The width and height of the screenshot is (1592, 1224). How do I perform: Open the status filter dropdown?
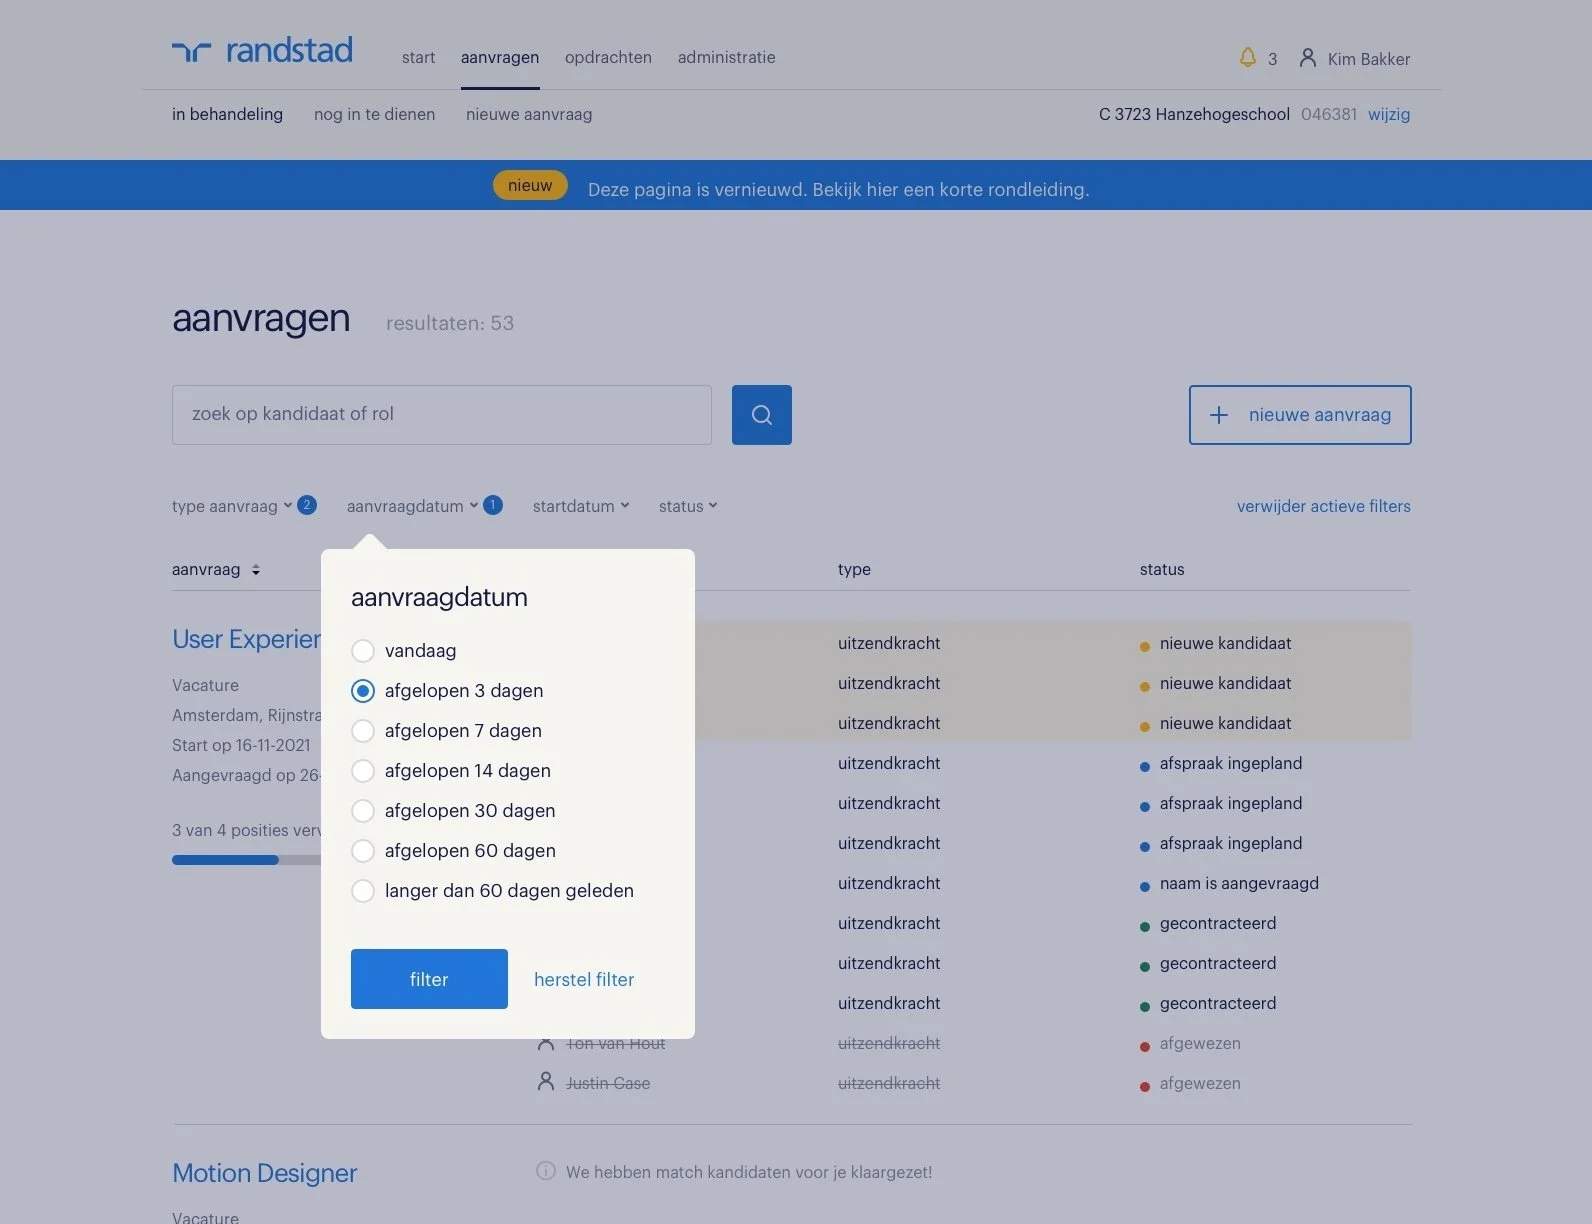[688, 506]
